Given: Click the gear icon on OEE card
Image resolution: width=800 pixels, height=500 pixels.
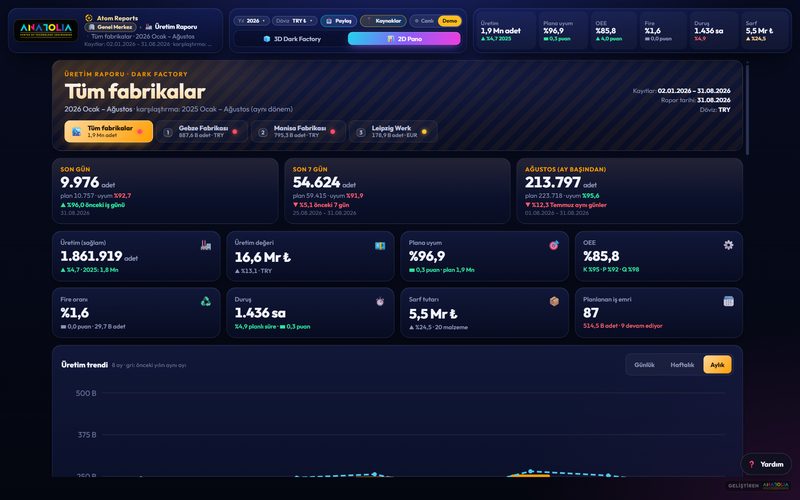Looking at the screenshot, I should (729, 245).
